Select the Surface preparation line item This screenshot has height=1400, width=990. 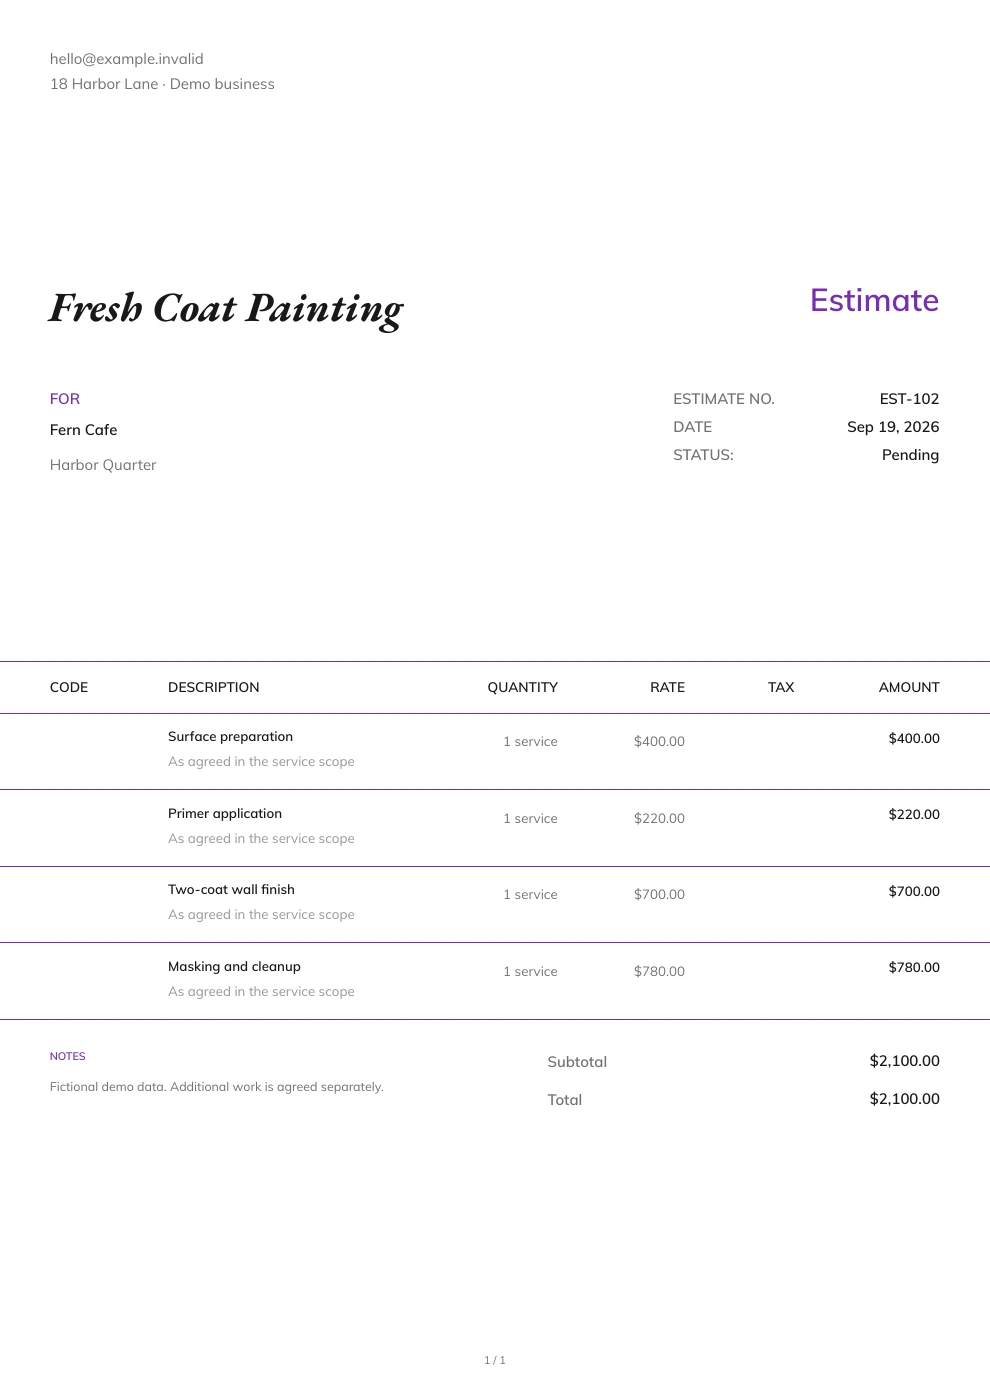(x=230, y=736)
